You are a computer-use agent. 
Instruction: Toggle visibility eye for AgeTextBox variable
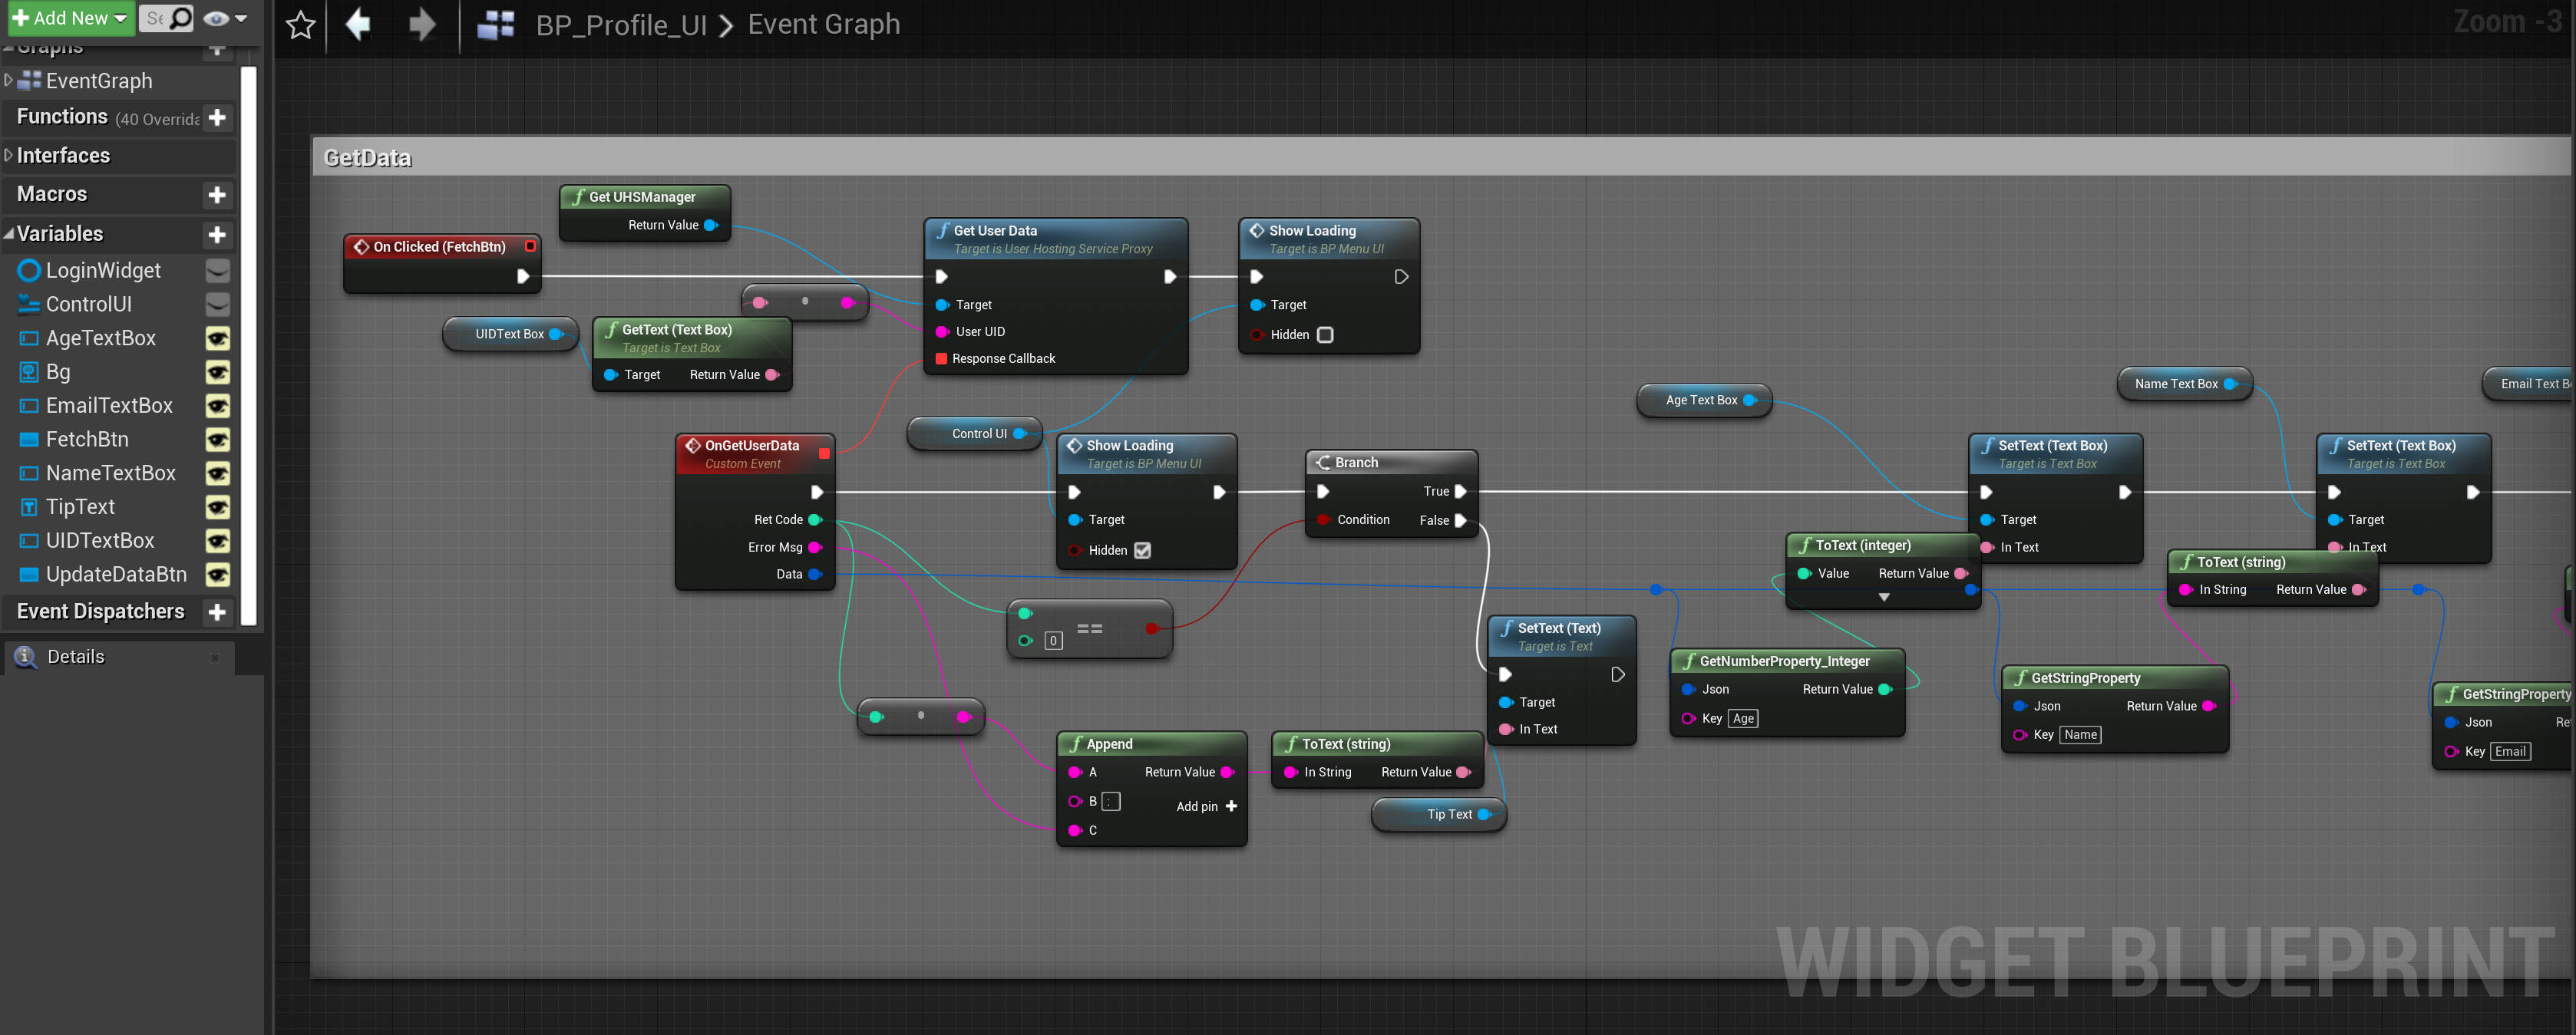click(217, 339)
